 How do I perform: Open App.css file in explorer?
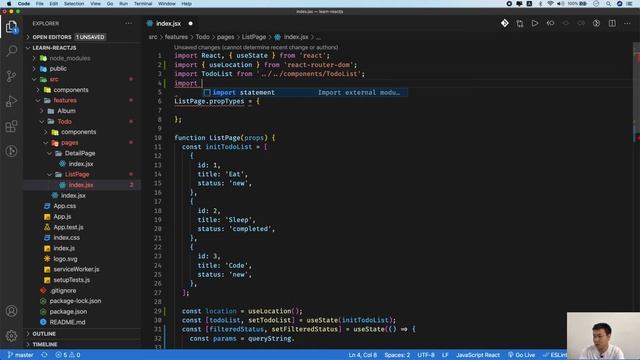coord(64,206)
